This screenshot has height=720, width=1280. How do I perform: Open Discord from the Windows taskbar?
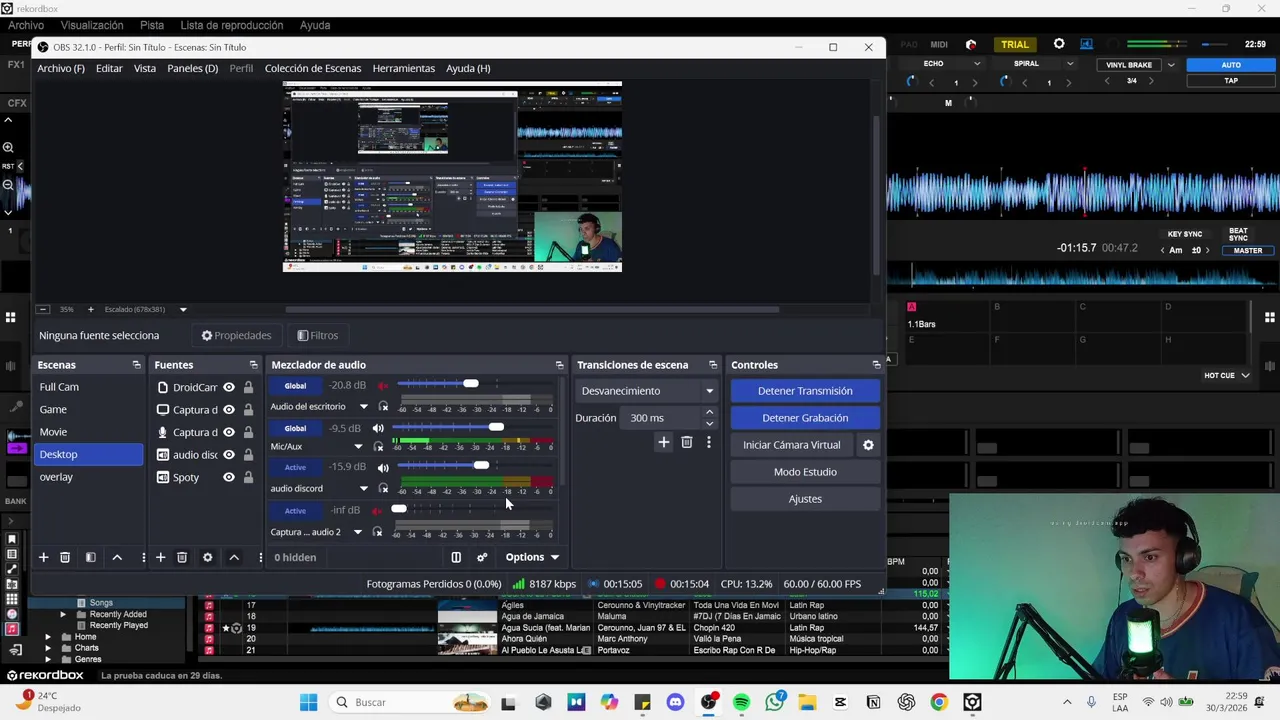point(675,702)
